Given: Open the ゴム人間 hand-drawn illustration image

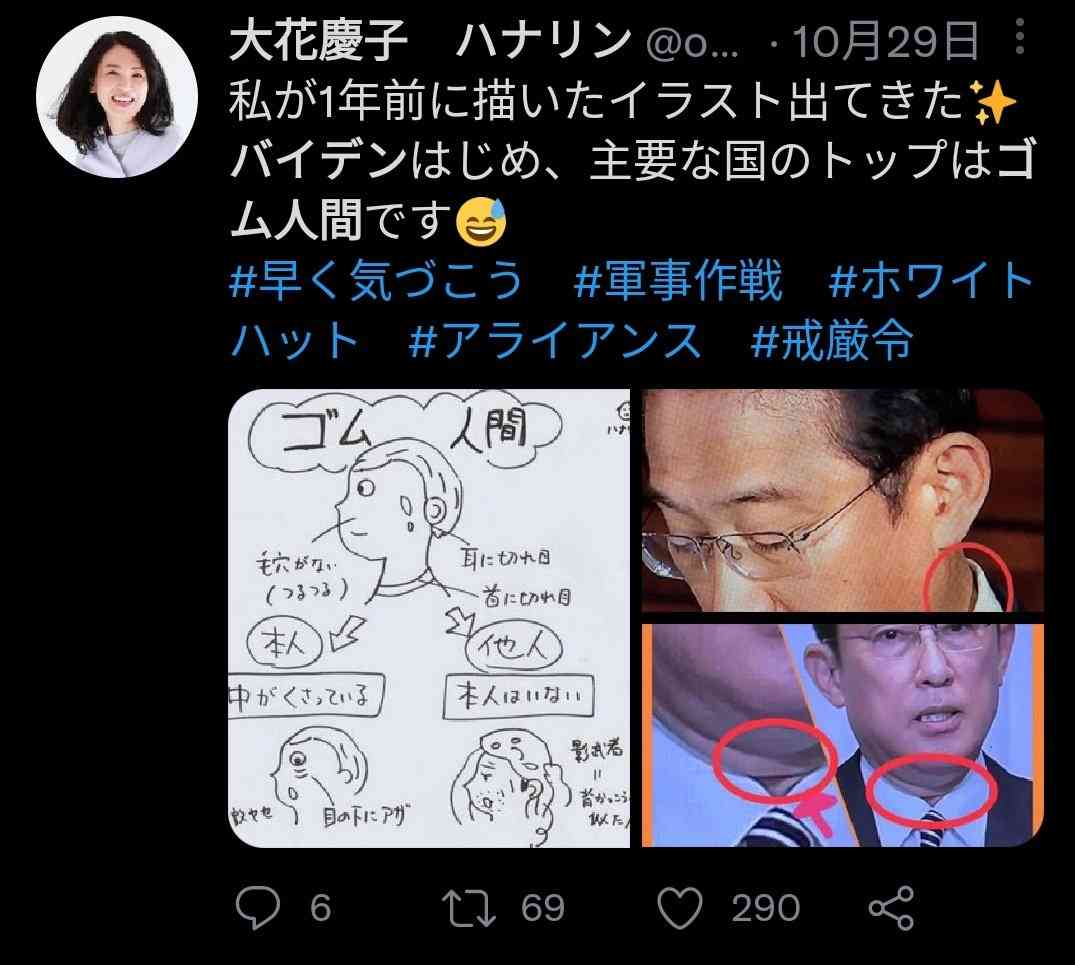Looking at the screenshot, I should 429,618.
